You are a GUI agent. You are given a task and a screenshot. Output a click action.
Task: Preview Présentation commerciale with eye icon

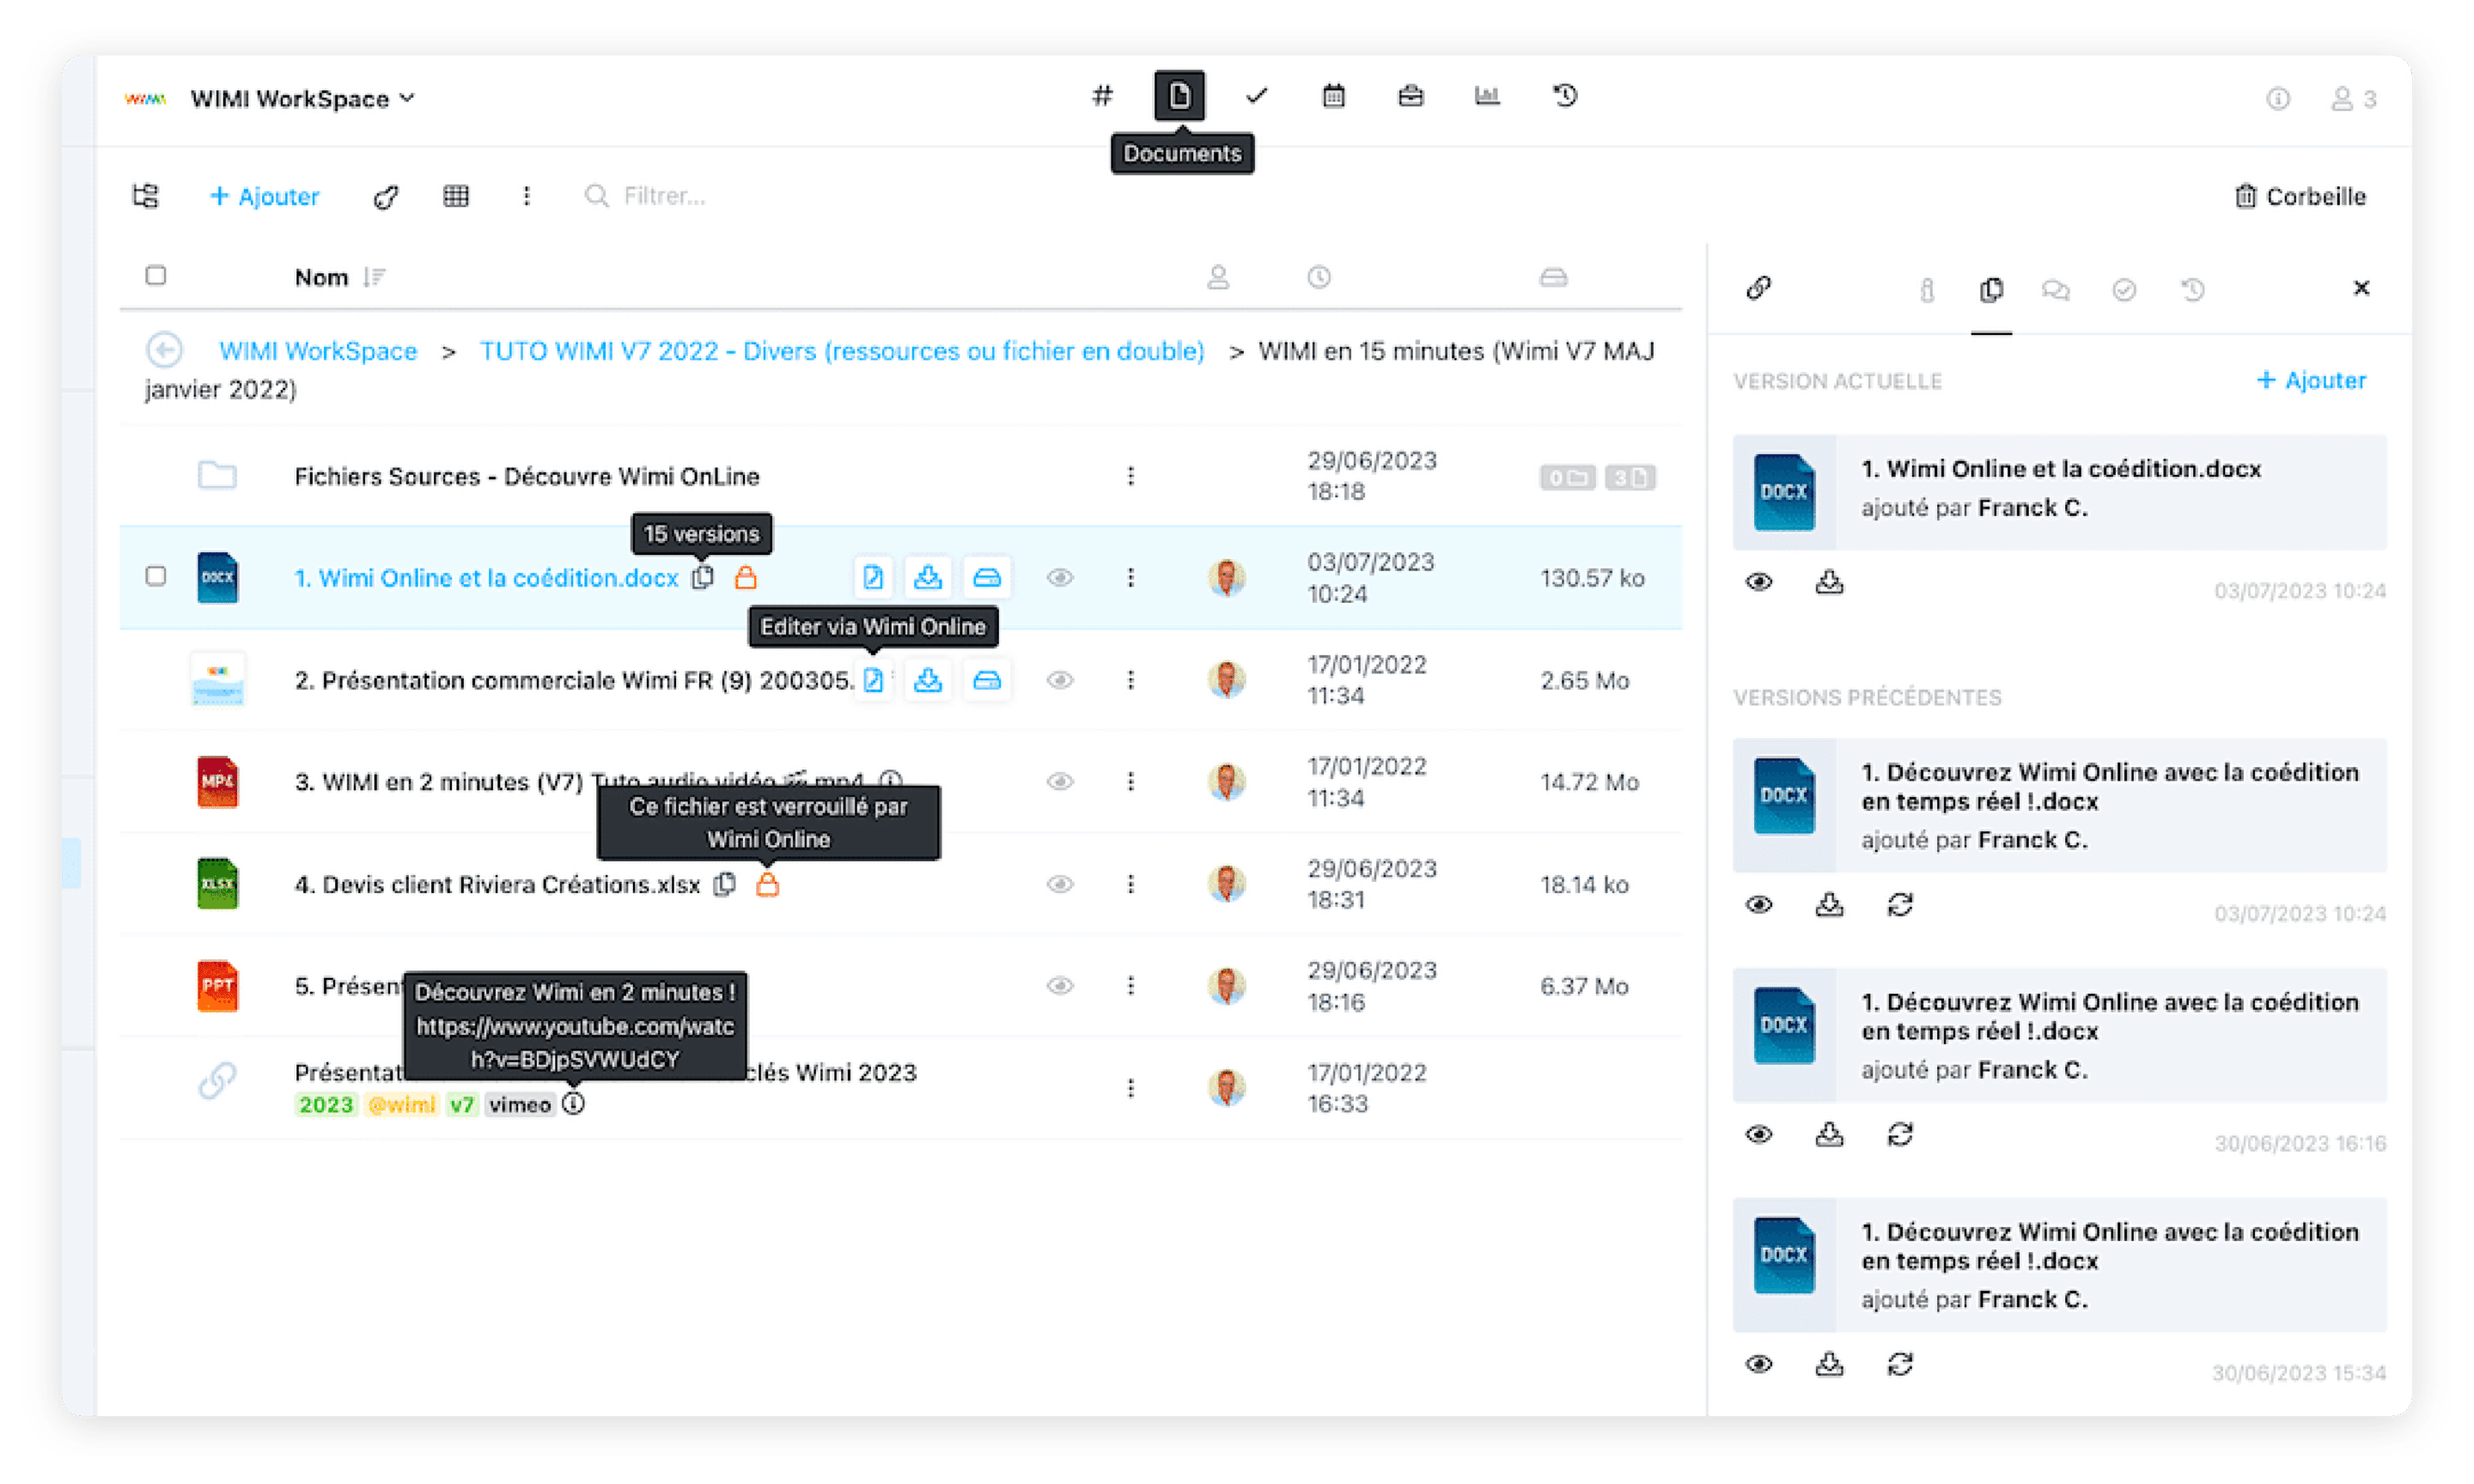(x=1060, y=680)
